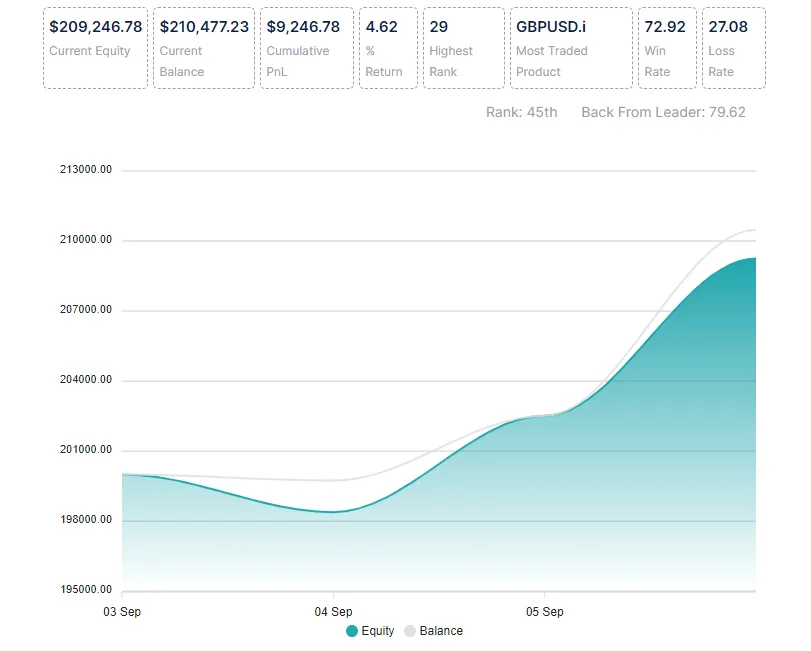Select the Win Rate card showing 72.92
811x651 pixels.
(667, 47)
